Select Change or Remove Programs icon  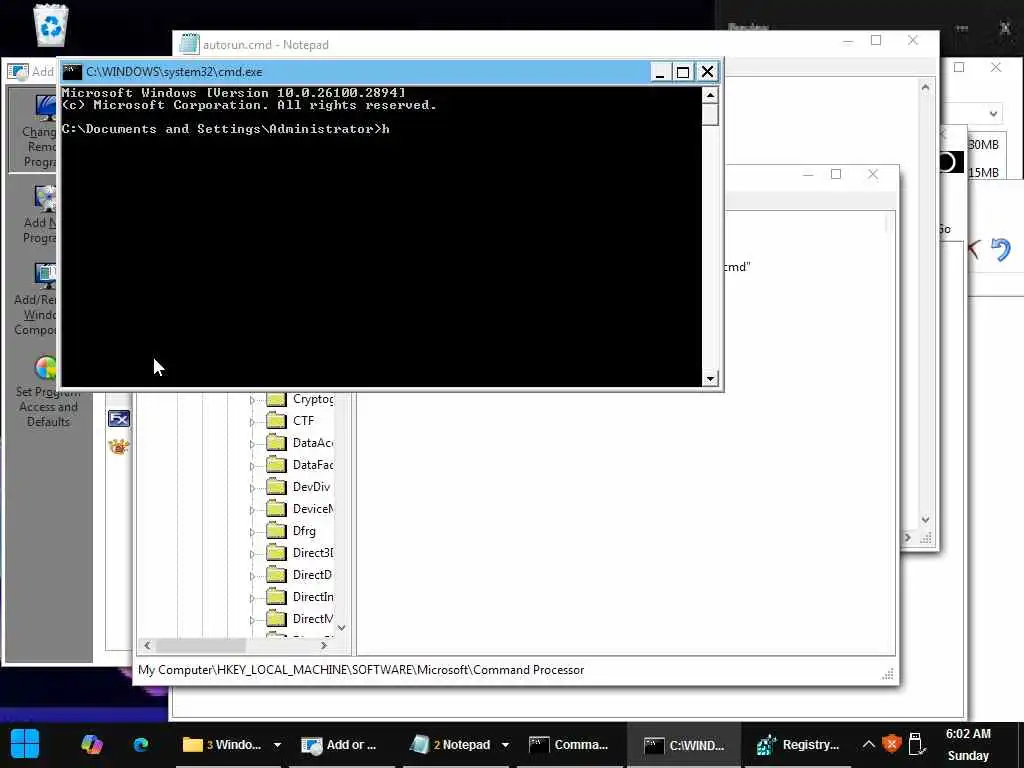[46, 107]
